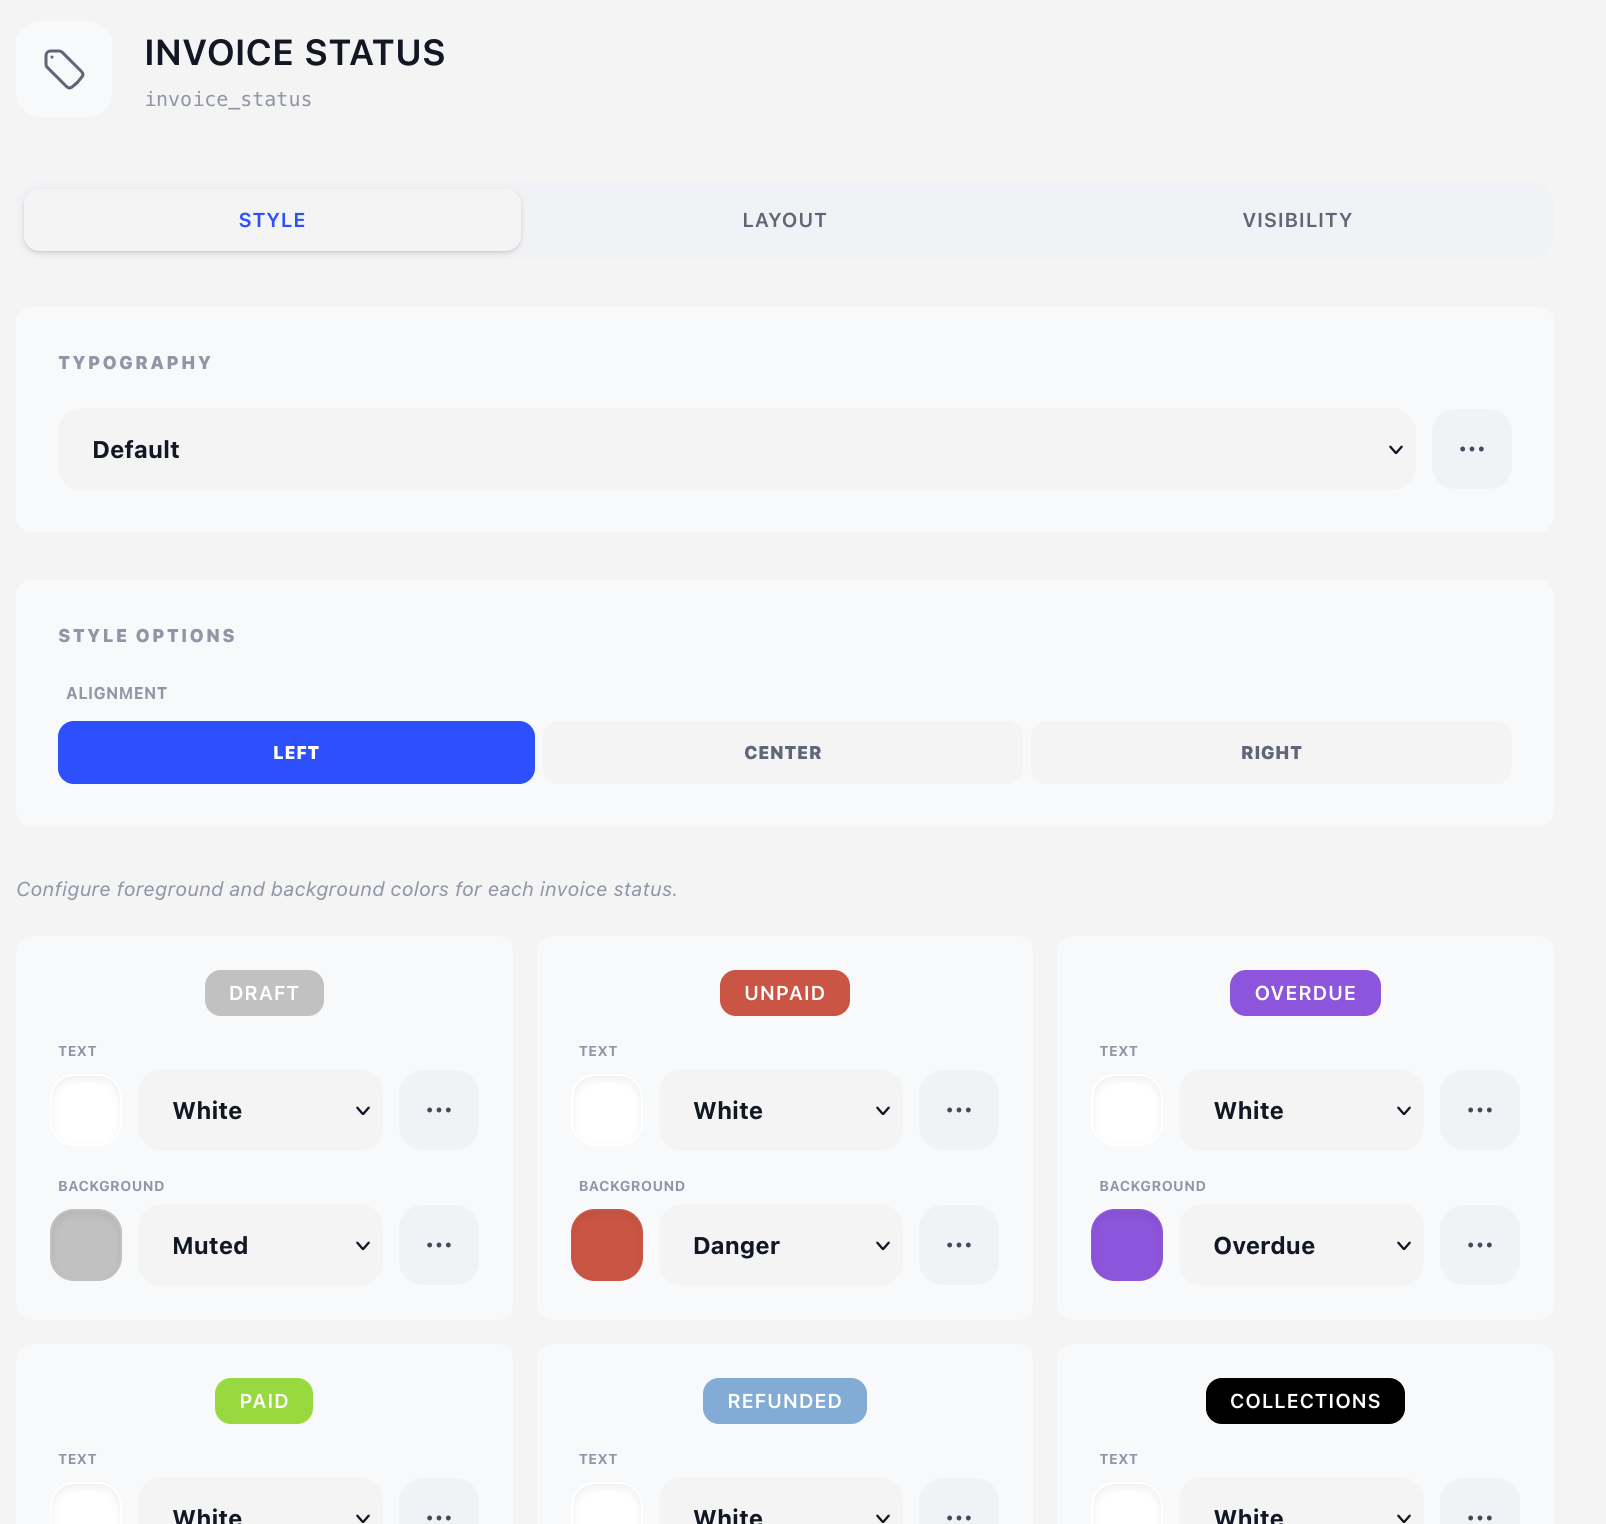Open the Overdue background dropdown
This screenshot has width=1606, height=1524.
click(1301, 1245)
